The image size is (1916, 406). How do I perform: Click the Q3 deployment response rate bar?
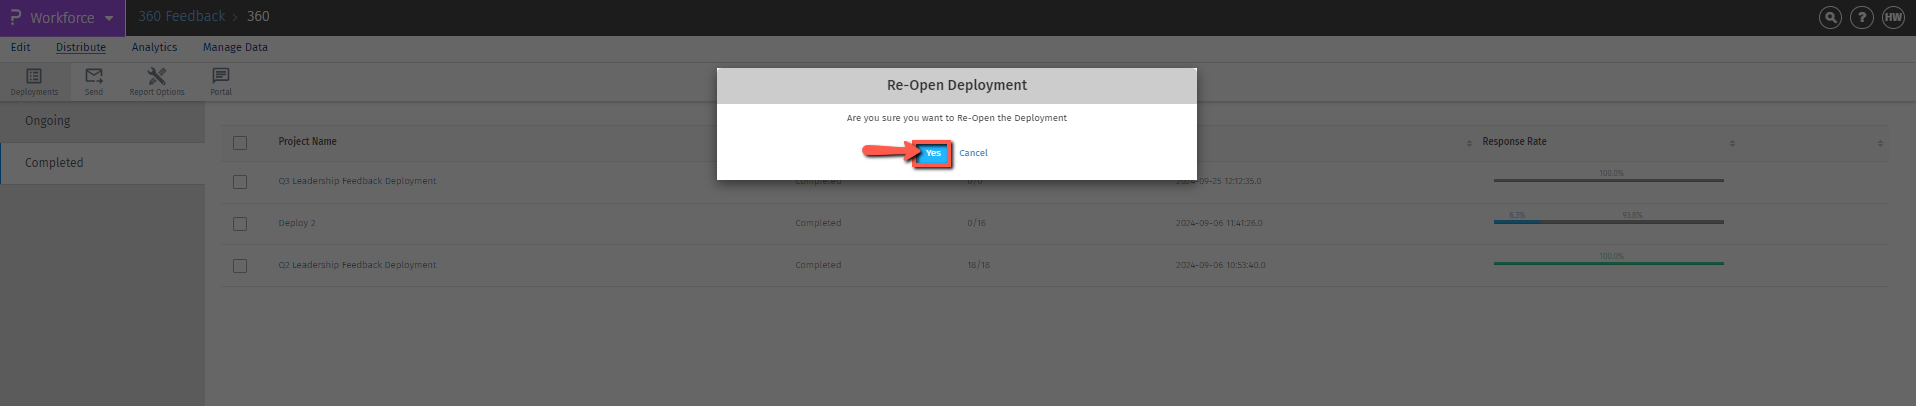click(x=1608, y=180)
